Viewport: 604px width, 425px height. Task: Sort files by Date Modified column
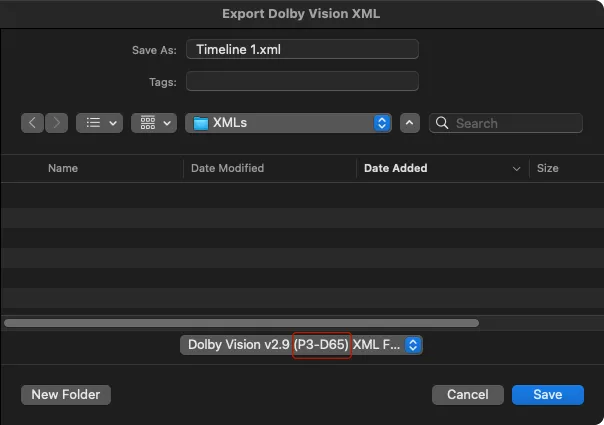(227, 168)
